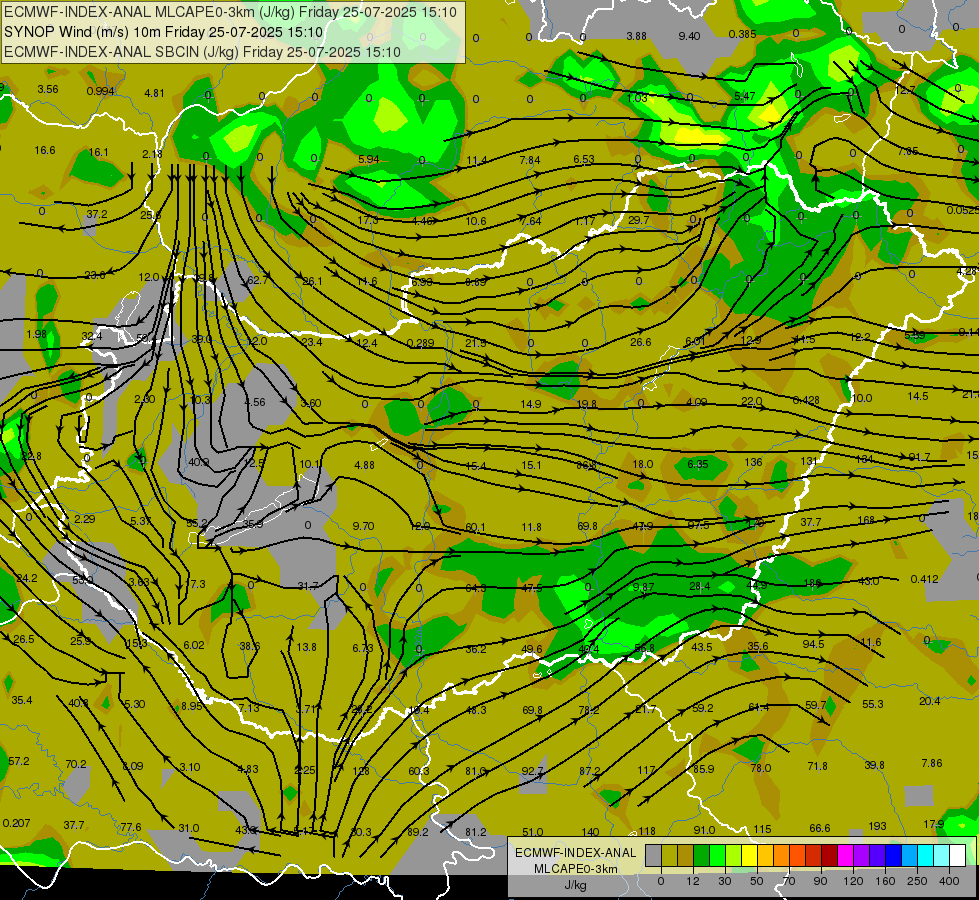Click the '120' tick label in the legend
The height and width of the screenshot is (900, 979).
pyautogui.click(x=853, y=881)
